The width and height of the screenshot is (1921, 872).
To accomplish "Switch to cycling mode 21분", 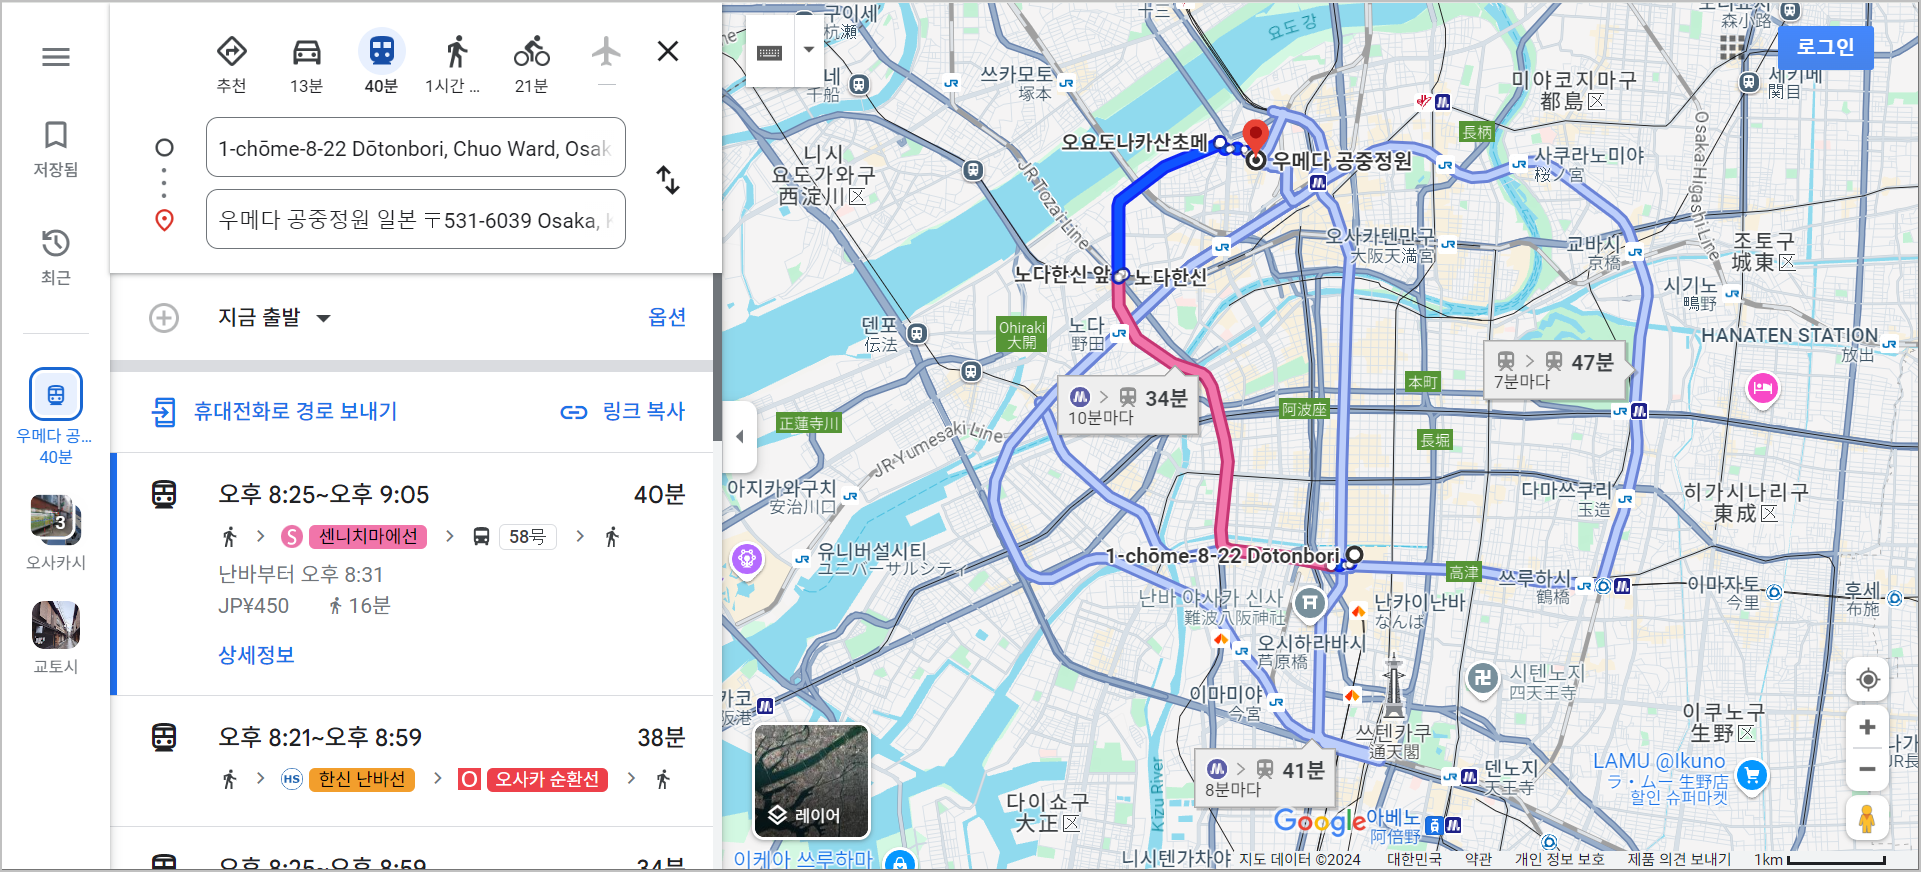I will pyautogui.click(x=531, y=65).
